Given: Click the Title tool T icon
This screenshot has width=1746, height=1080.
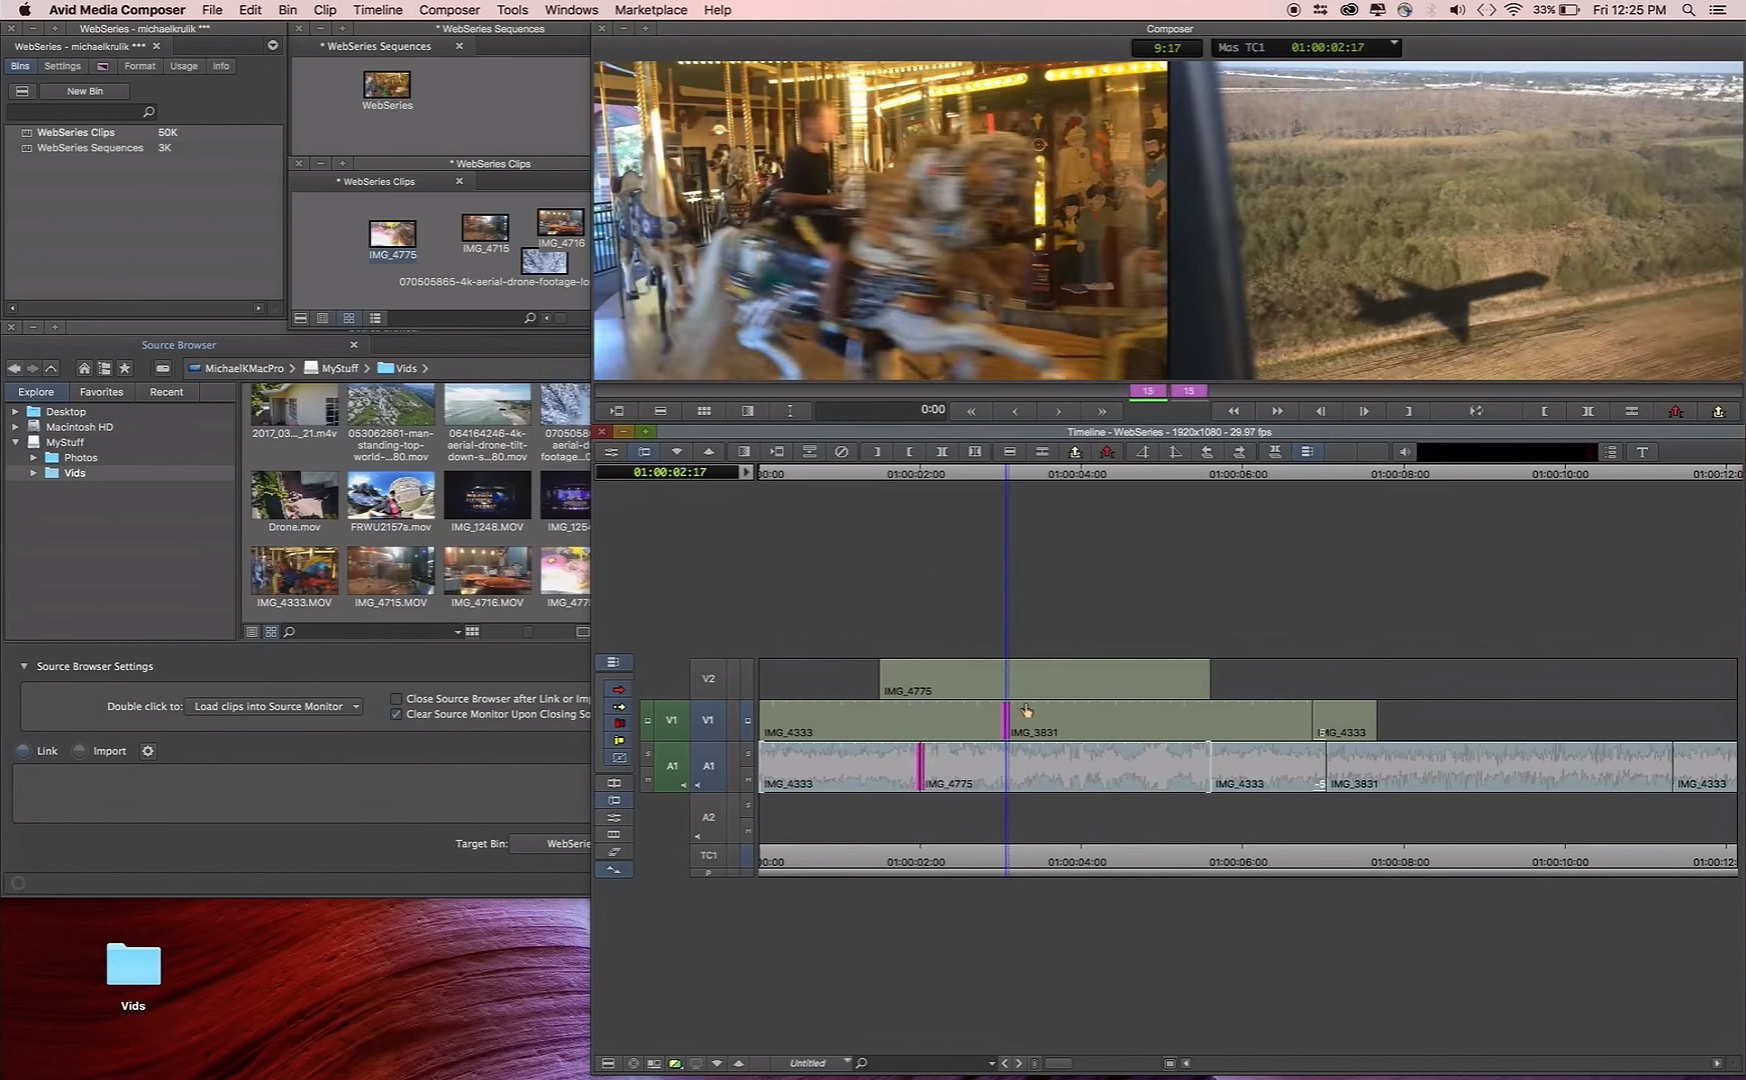Looking at the screenshot, I should coord(1642,452).
